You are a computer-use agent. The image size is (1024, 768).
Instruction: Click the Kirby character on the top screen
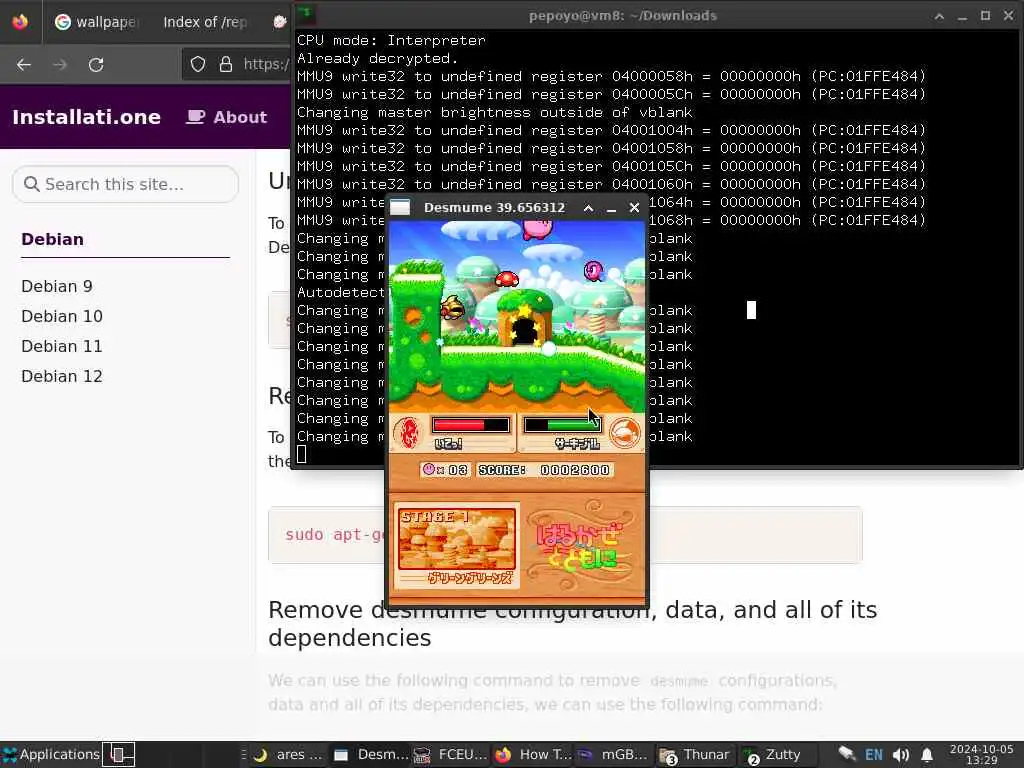[x=537, y=229]
